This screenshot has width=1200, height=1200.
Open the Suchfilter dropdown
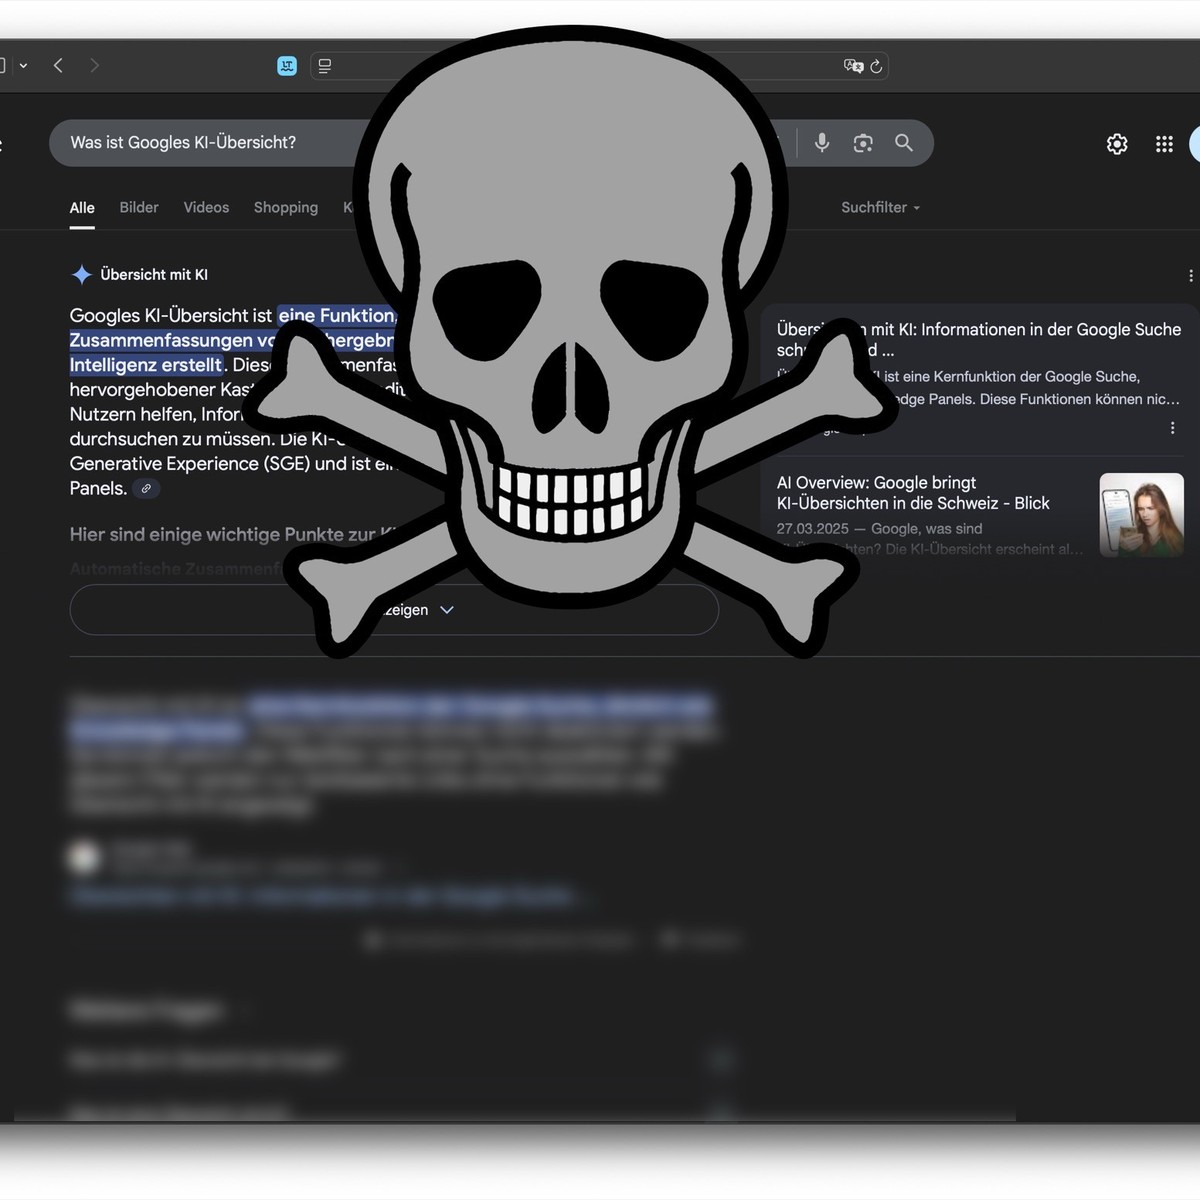[x=880, y=207]
